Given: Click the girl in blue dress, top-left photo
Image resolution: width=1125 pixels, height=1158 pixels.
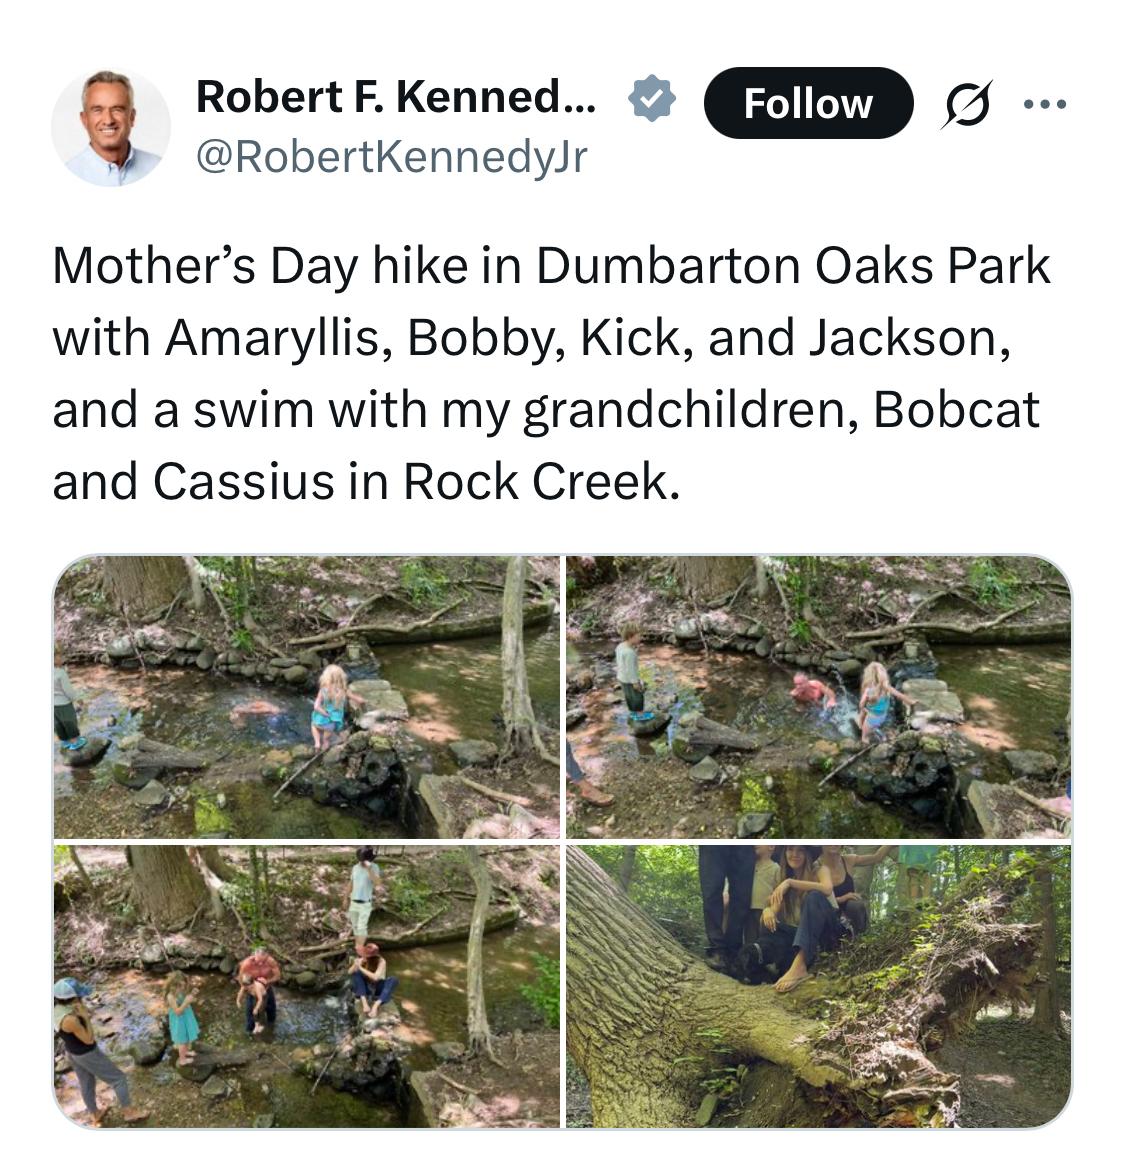Looking at the screenshot, I should [x=331, y=706].
